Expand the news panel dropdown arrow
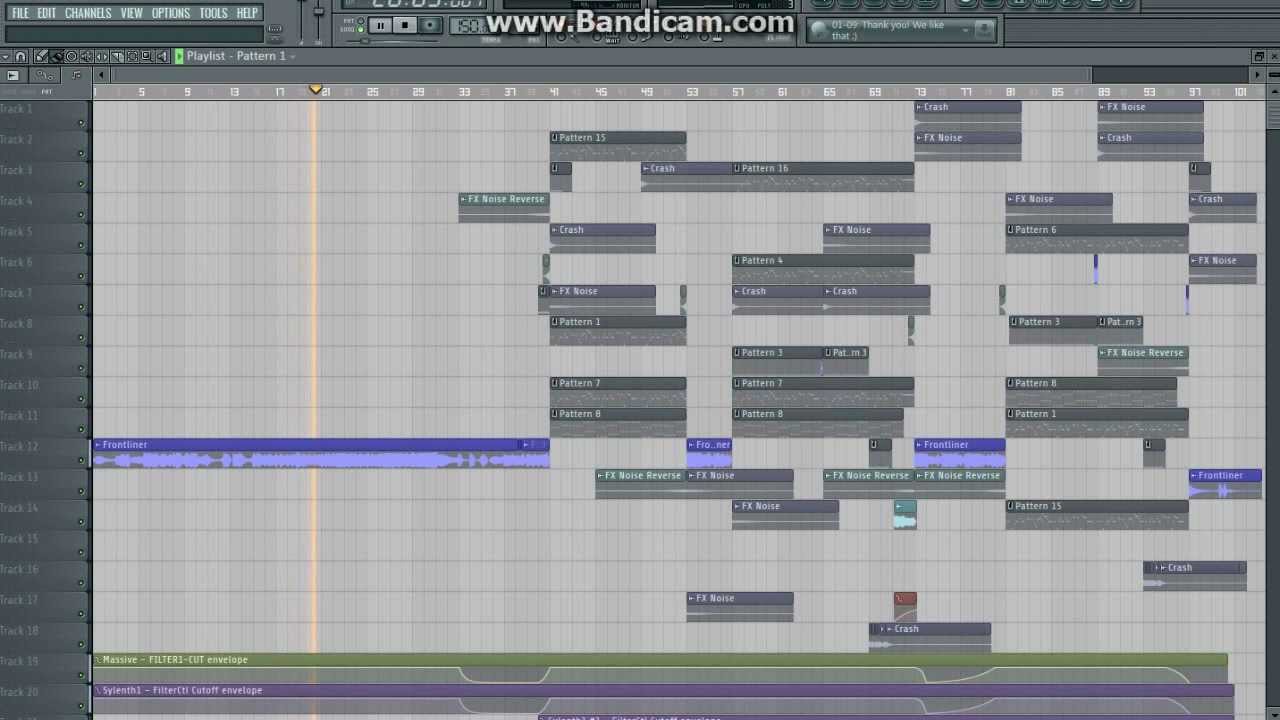The height and width of the screenshot is (720, 1280). 965,30
